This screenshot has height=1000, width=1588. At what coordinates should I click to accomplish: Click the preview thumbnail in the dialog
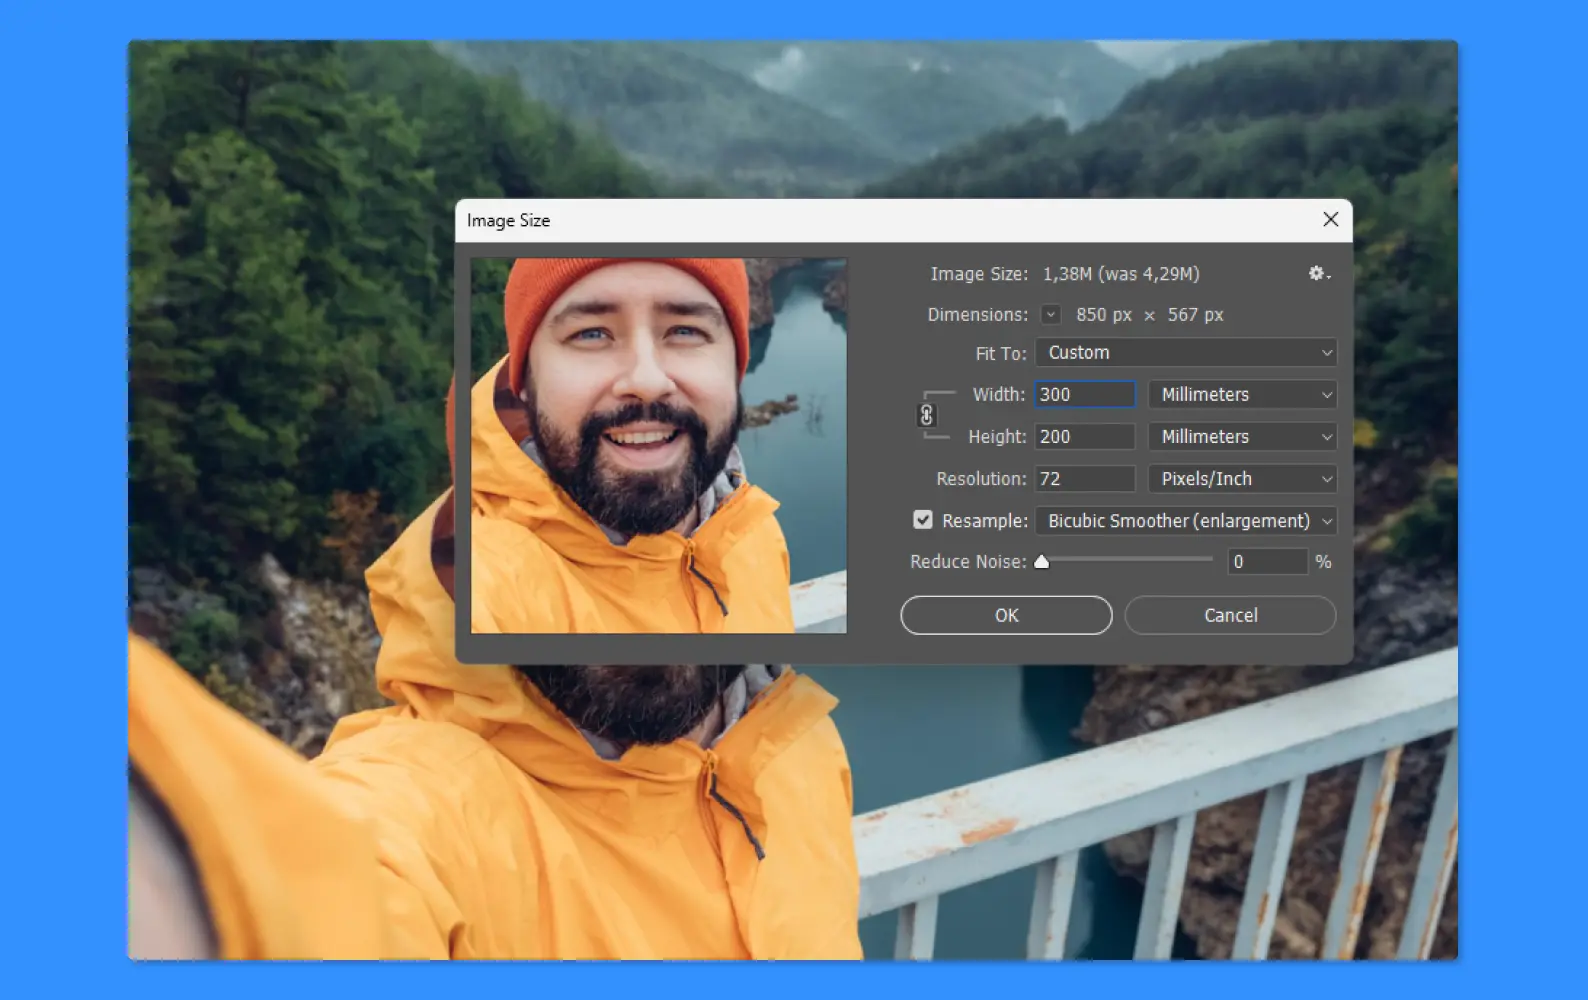point(659,446)
